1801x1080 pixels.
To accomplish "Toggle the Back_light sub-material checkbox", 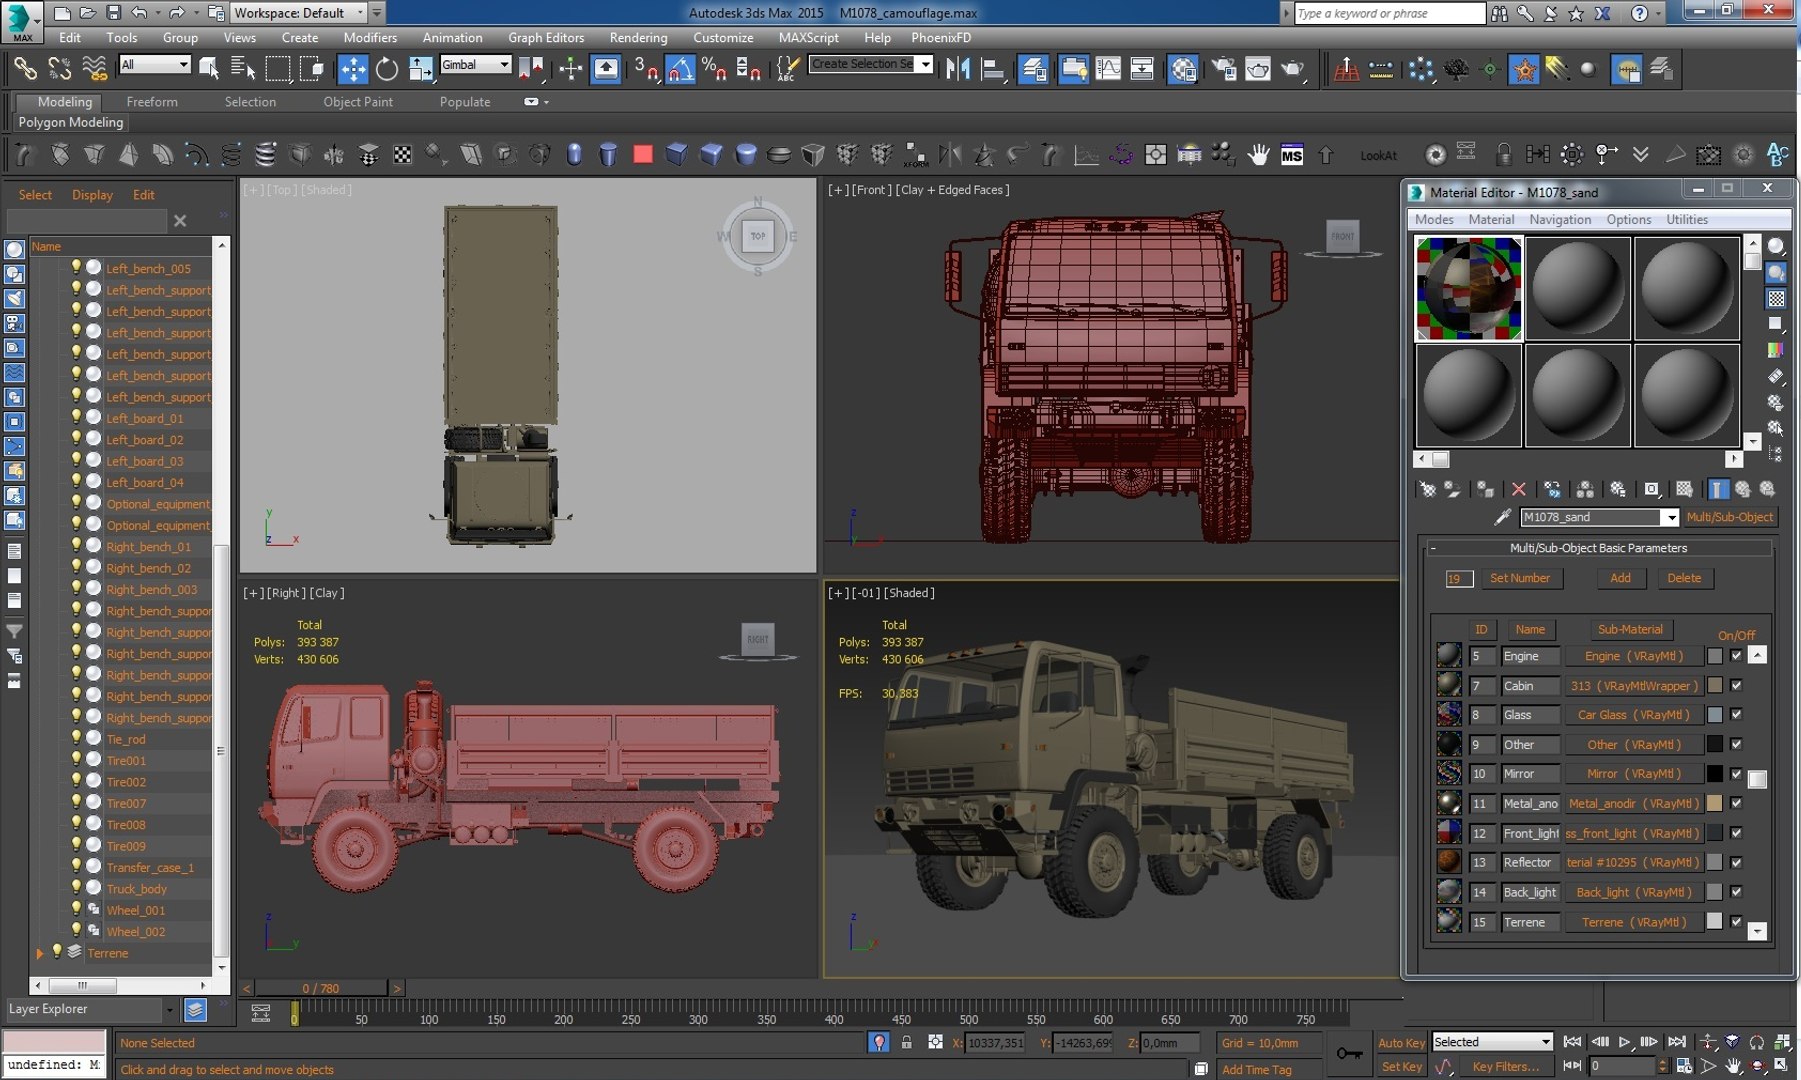I will pos(1736,891).
